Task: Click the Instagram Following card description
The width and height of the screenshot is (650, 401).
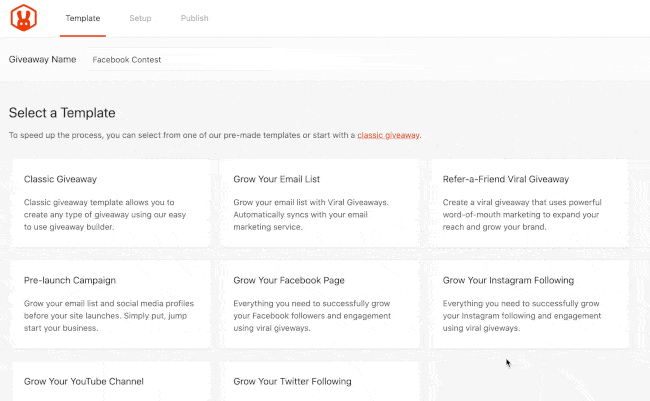Action: pos(521,316)
